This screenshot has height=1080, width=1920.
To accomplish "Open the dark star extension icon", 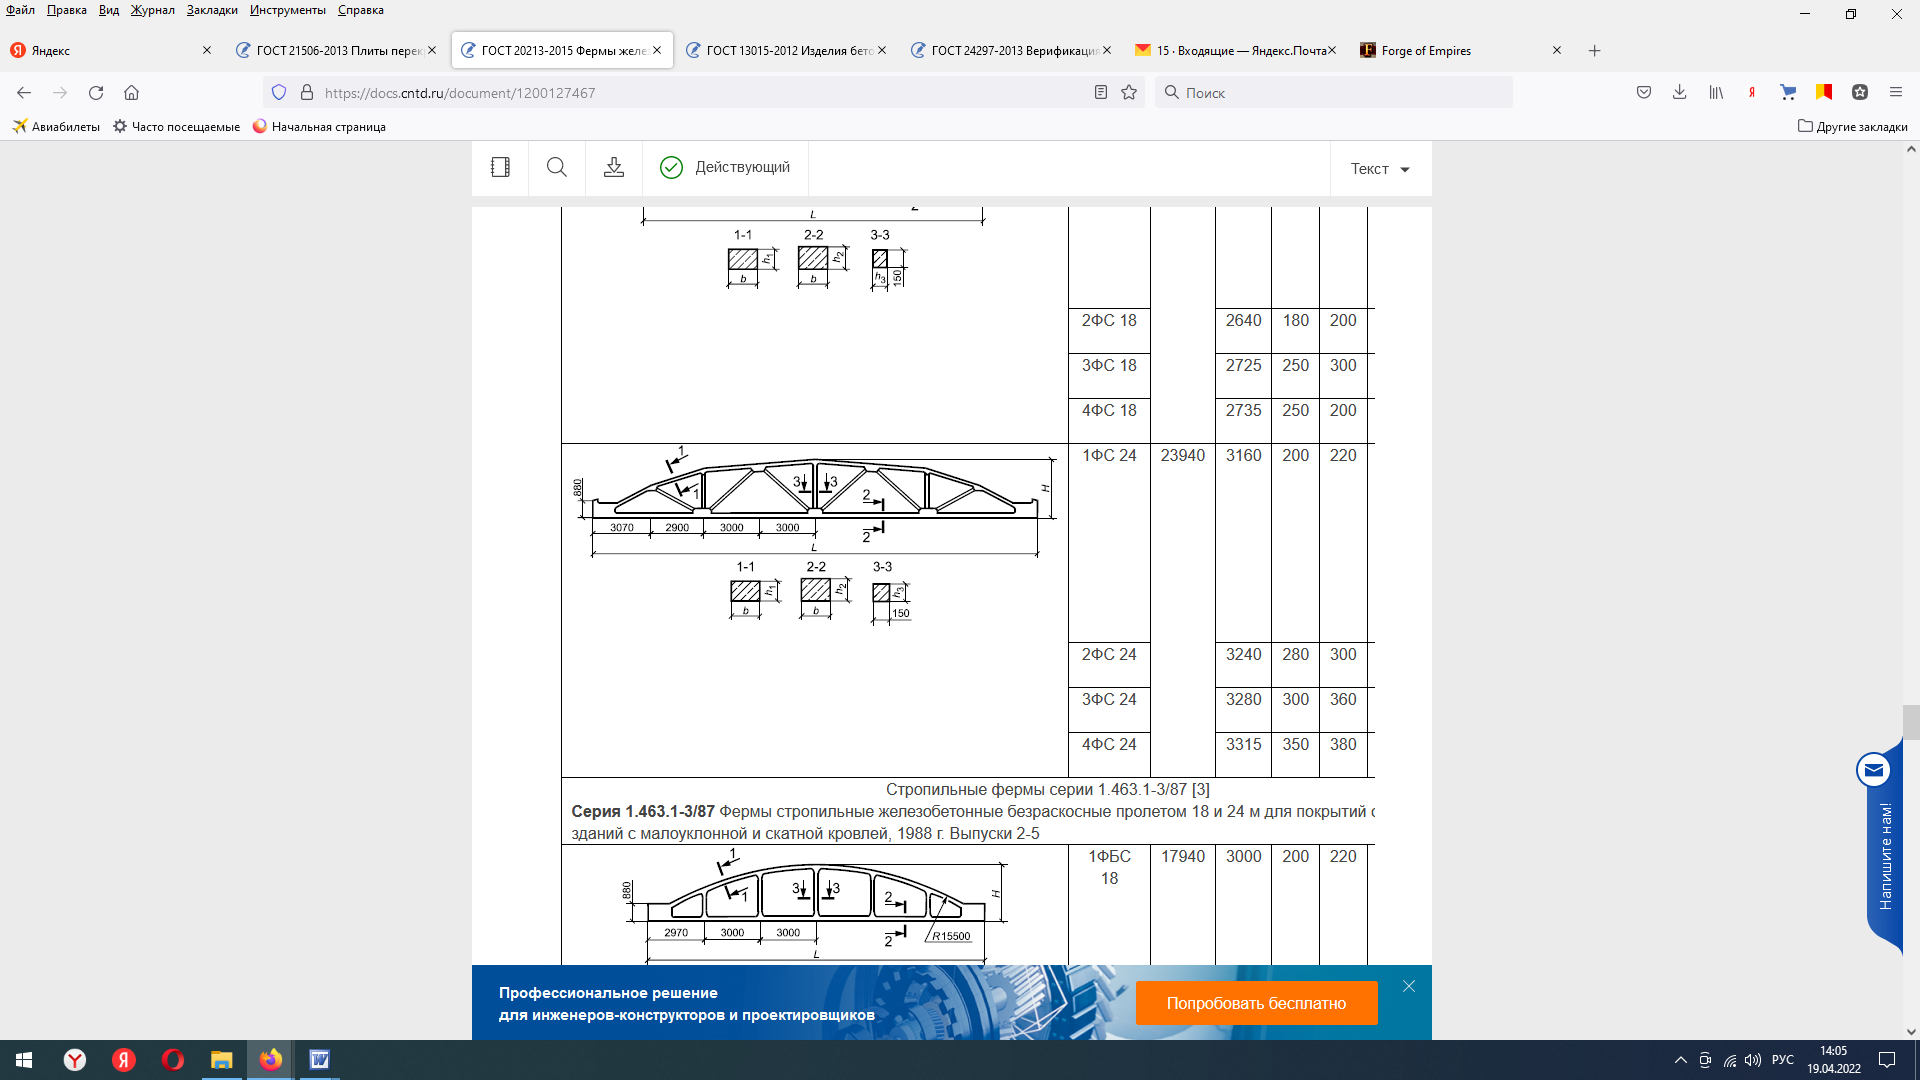I will 1860,93.
